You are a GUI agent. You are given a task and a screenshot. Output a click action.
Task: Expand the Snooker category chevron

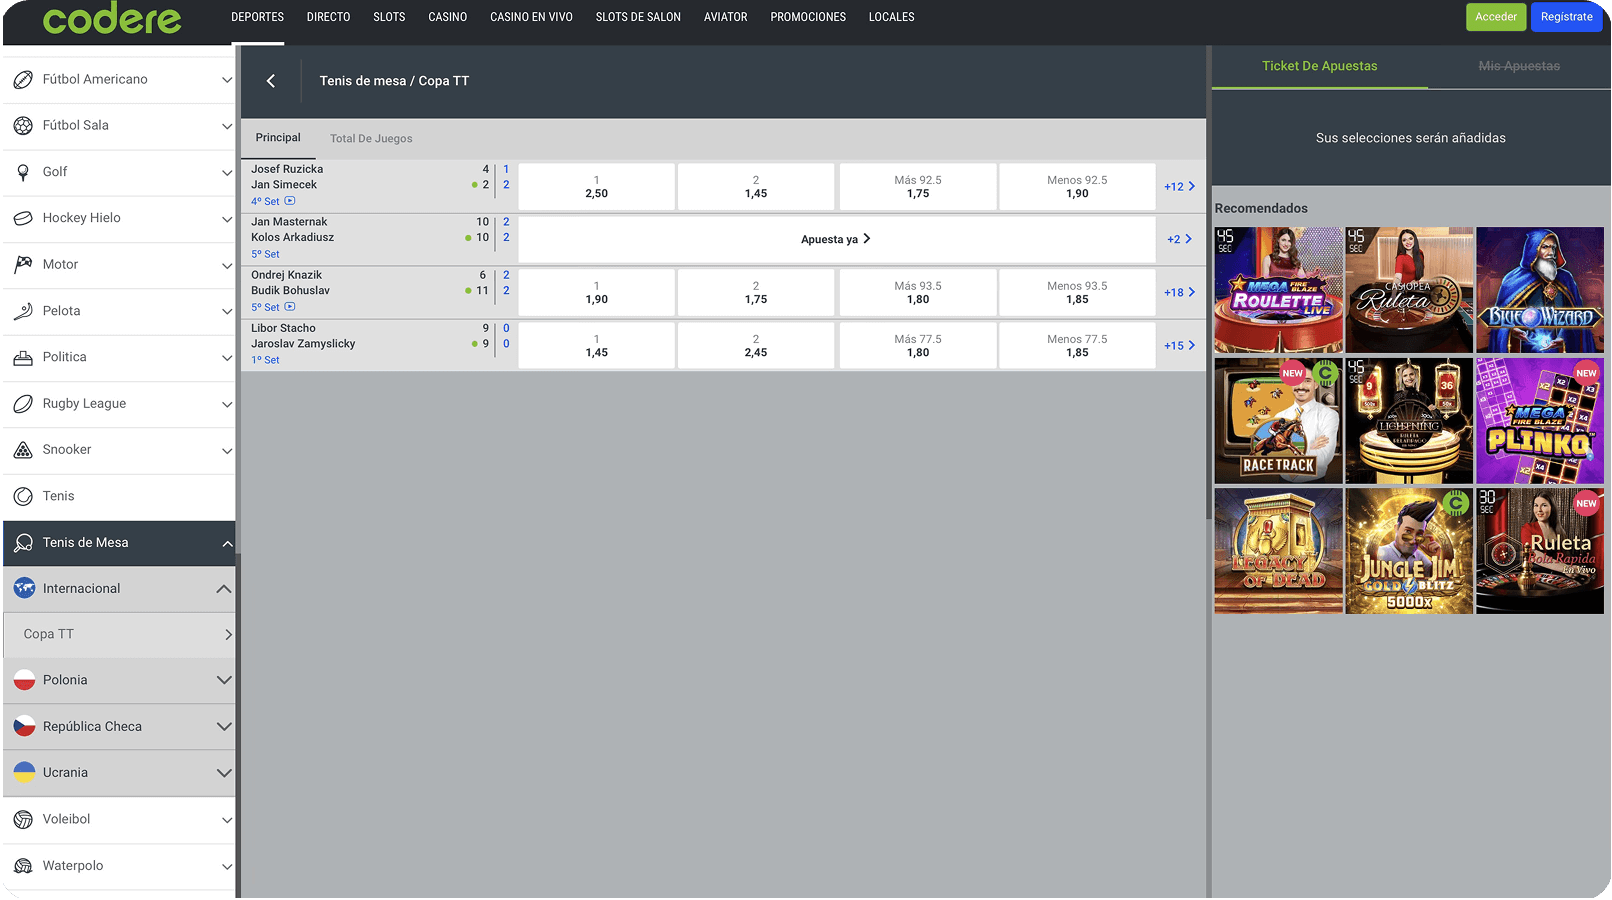coord(227,451)
